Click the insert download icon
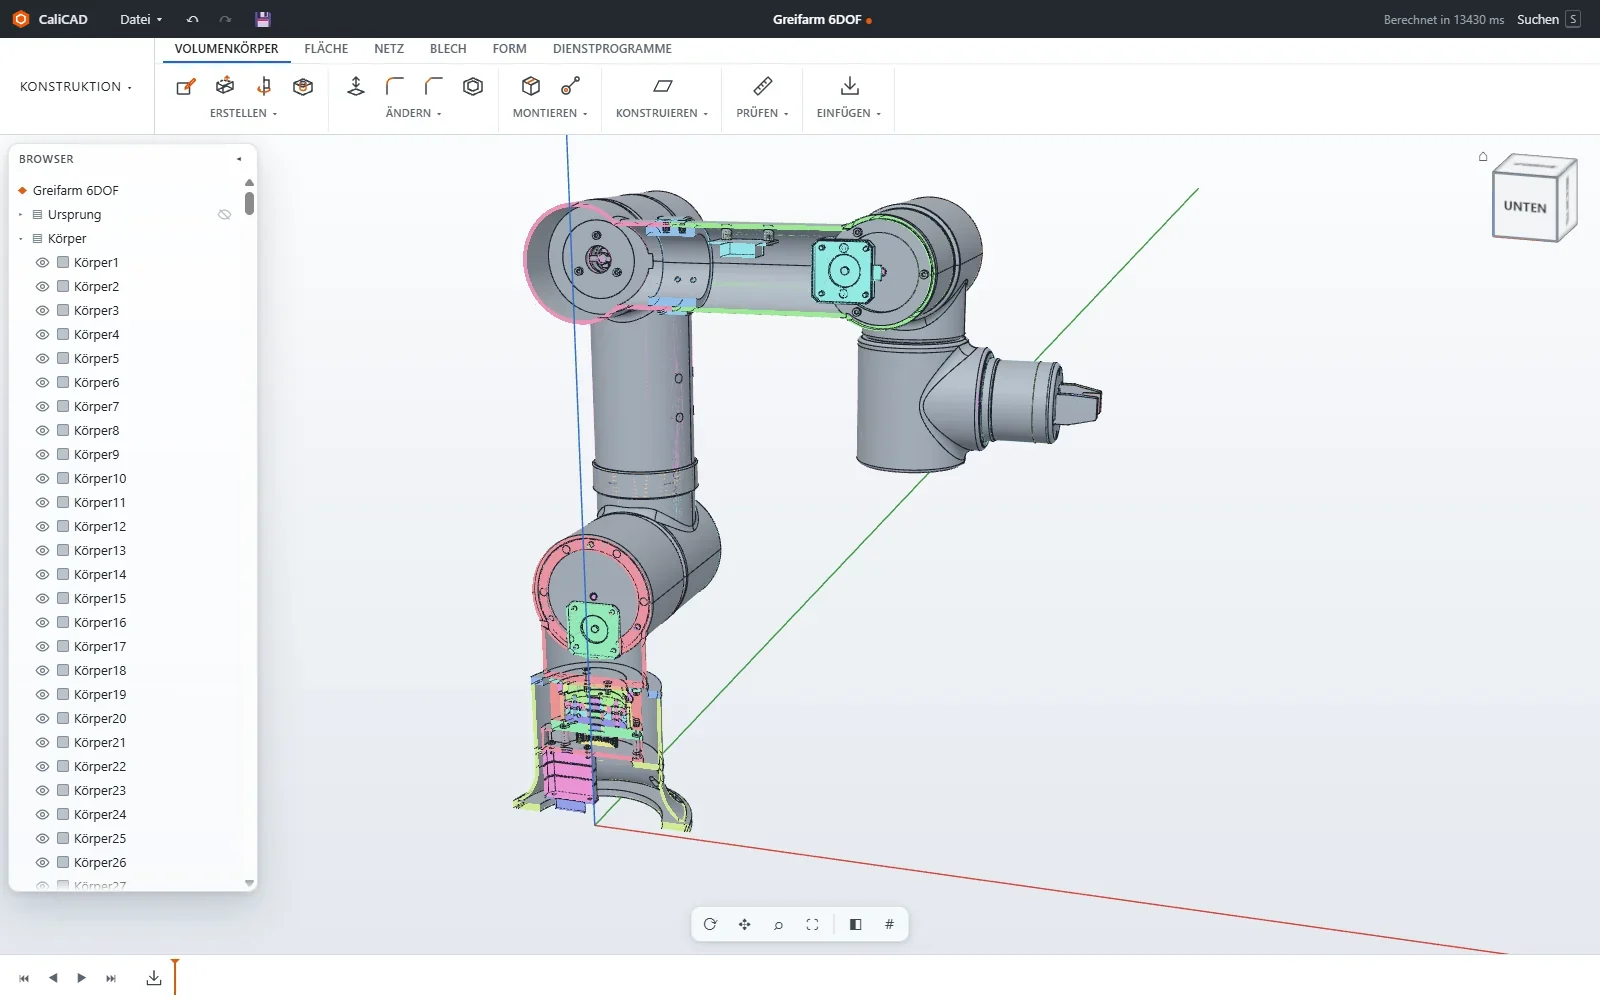 point(849,87)
